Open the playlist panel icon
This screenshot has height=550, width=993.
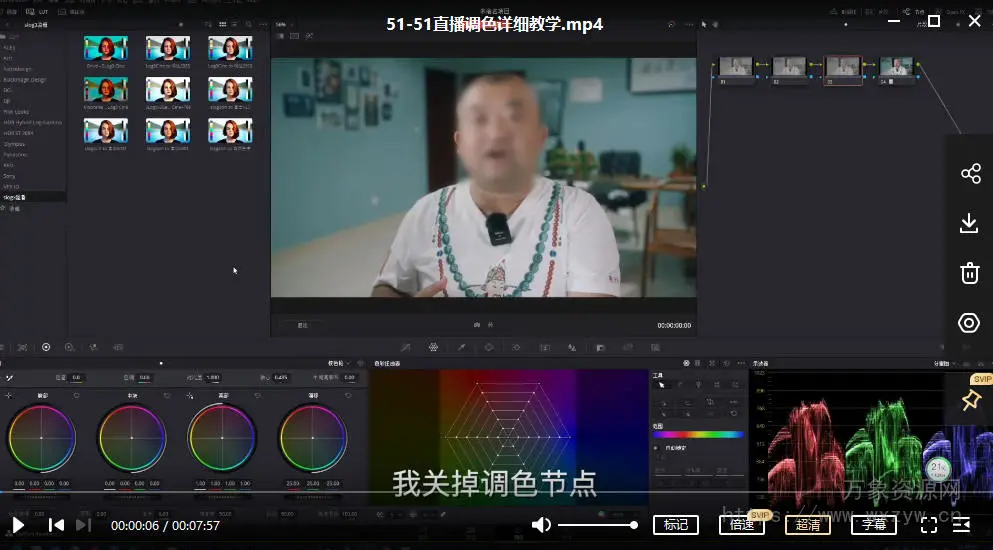coord(962,525)
